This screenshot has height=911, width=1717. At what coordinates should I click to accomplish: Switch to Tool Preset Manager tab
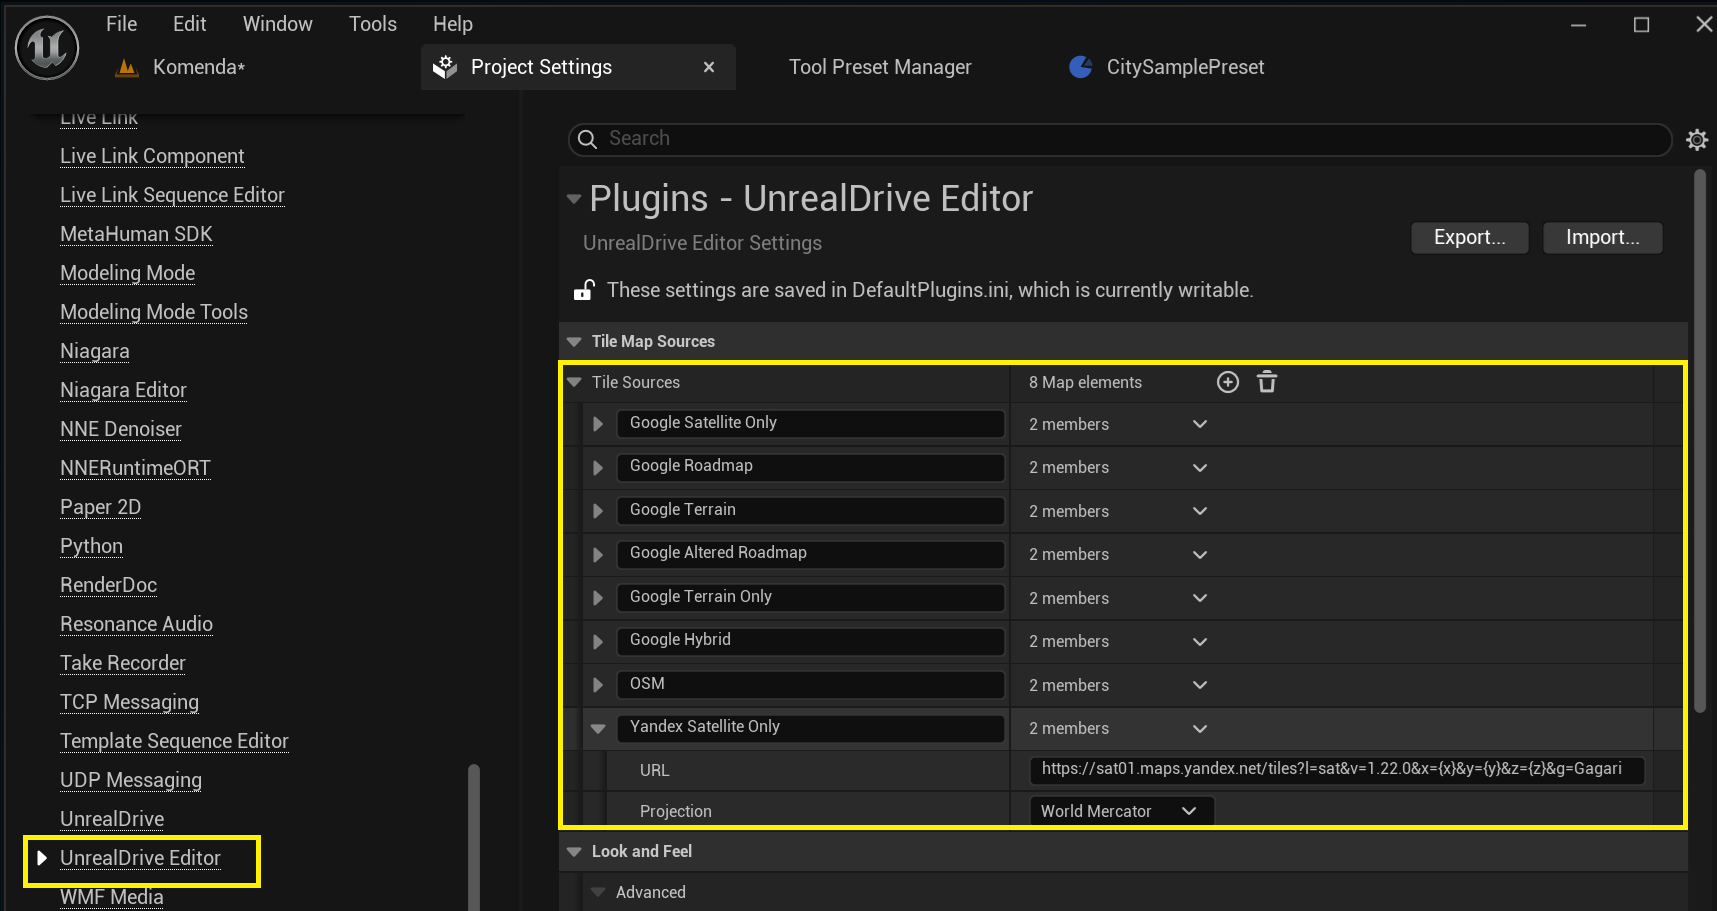click(880, 67)
